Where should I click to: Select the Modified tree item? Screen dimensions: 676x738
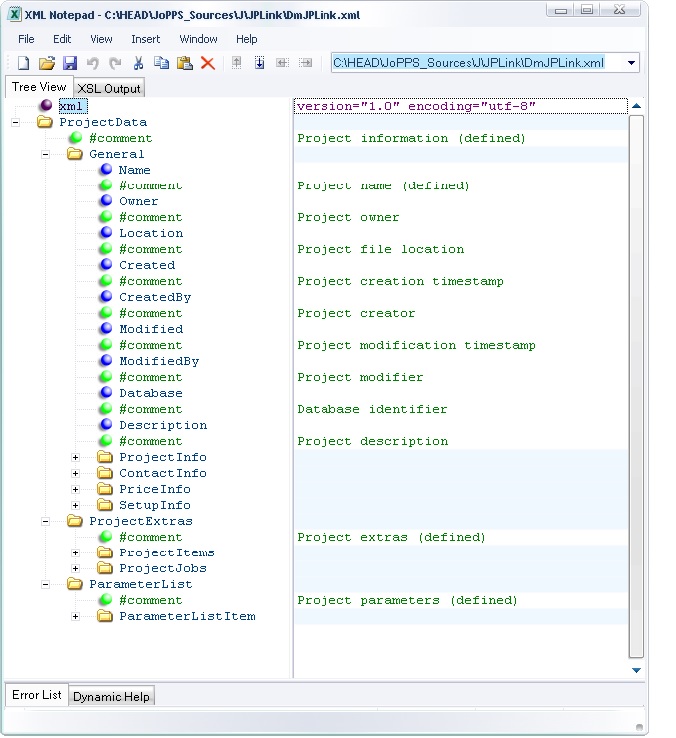tap(151, 329)
